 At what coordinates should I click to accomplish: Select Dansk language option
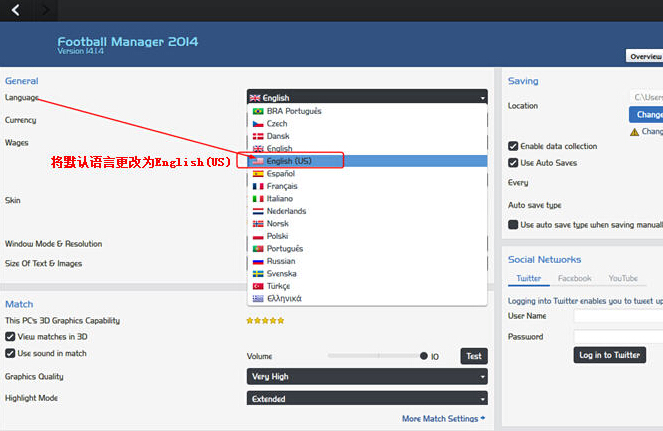point(367,136)
